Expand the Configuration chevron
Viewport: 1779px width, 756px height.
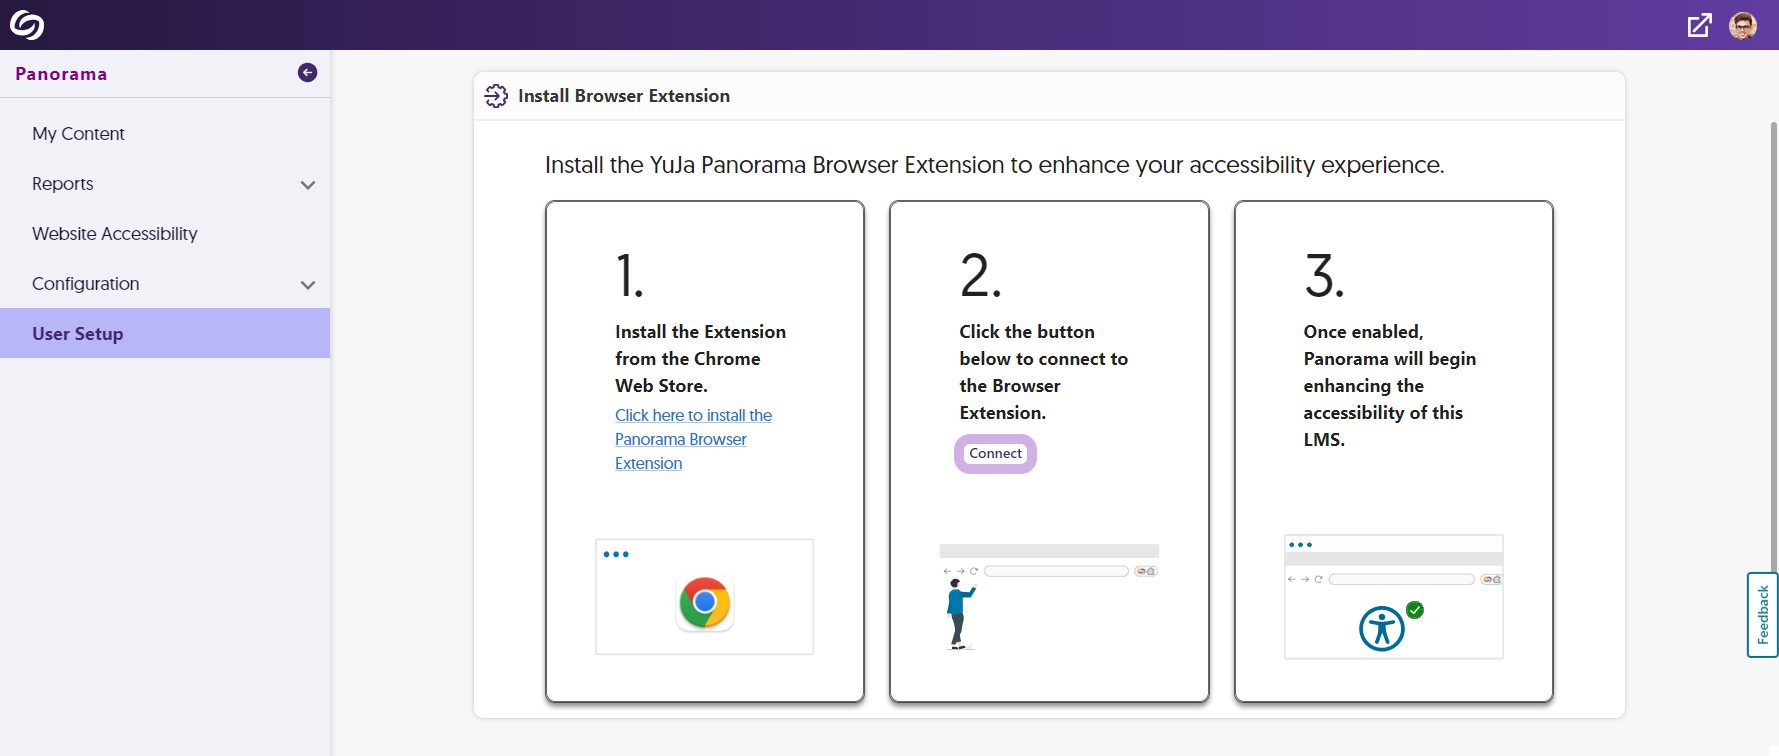308,285
